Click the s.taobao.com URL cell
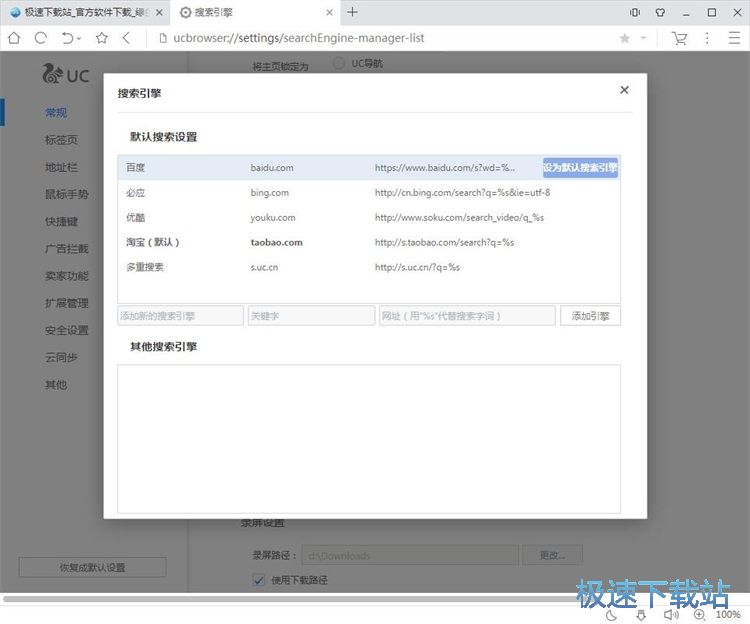The width and height of the screenshot is (750, 624). click(444, 242)
